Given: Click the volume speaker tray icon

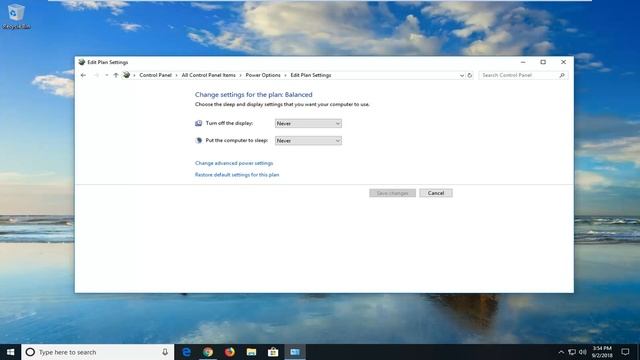Looking at the screenshot, I should (x=582, y=352).
